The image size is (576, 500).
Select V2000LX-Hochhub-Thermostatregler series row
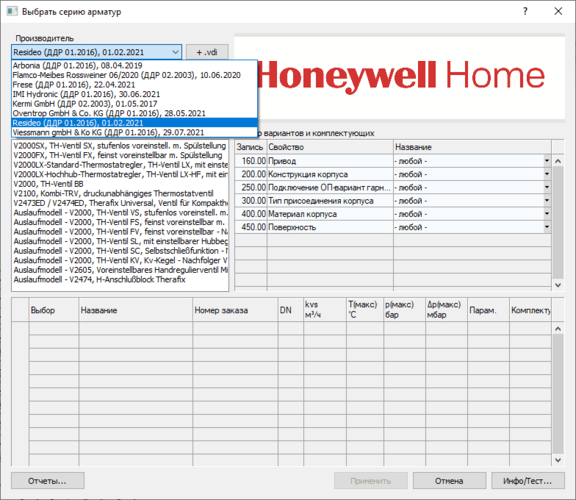coord(120,174)
